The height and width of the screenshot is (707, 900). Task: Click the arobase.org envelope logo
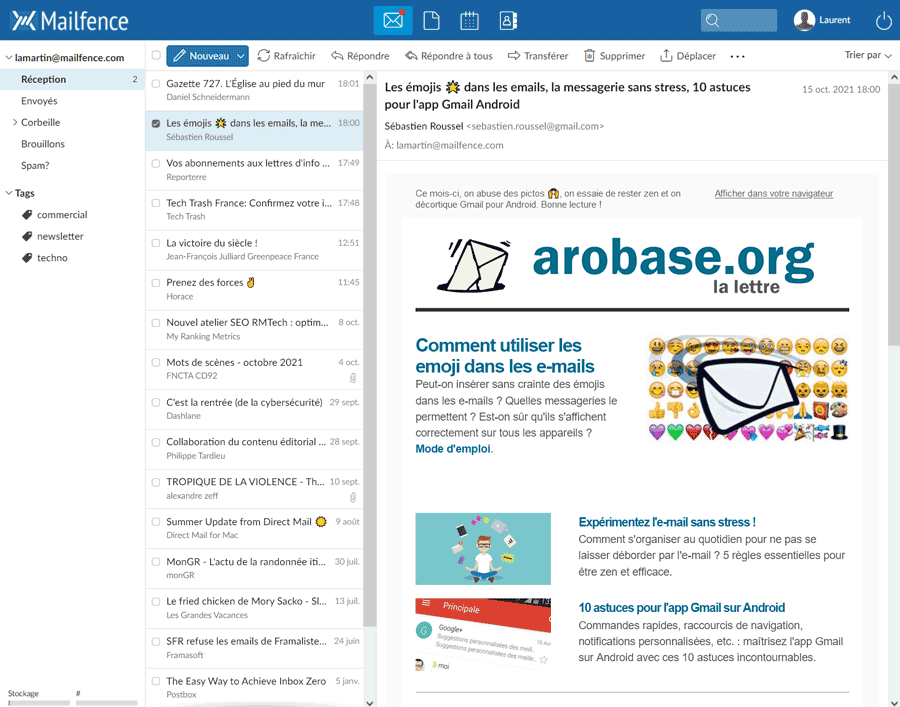coord(474,265)
